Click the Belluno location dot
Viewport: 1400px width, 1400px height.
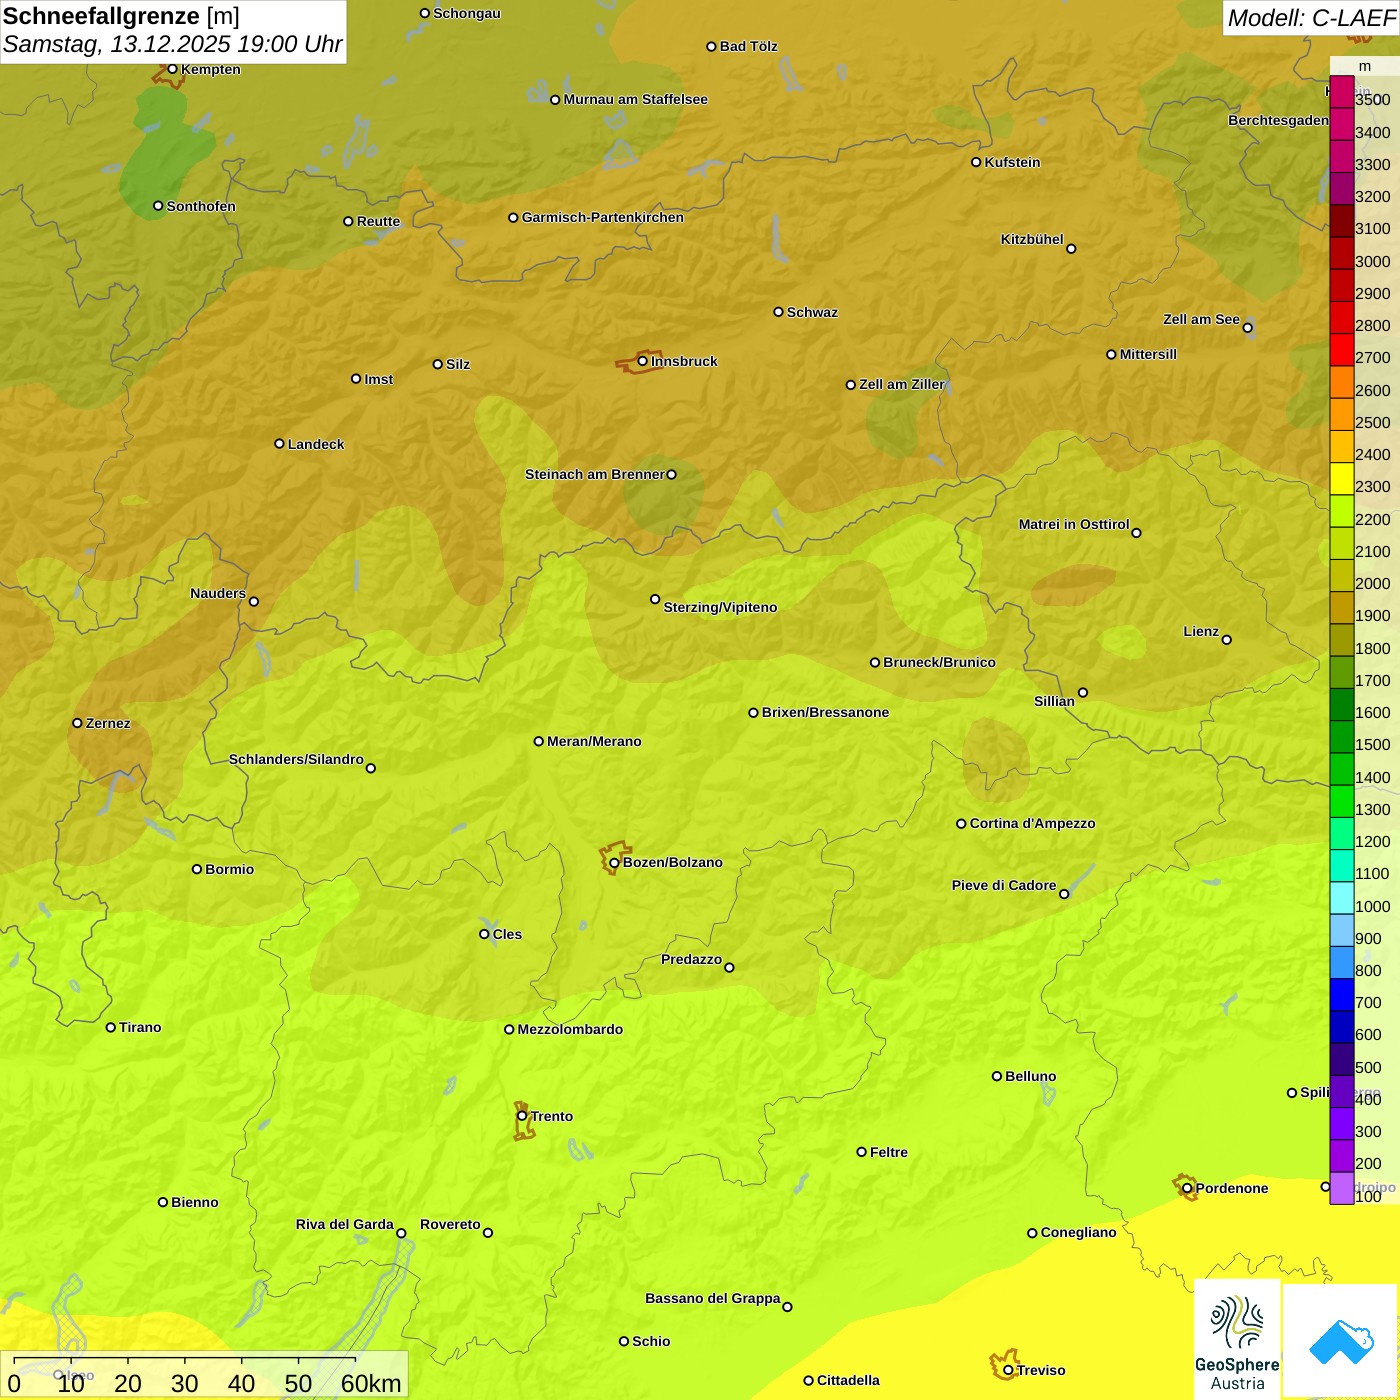click(996, 1076)
